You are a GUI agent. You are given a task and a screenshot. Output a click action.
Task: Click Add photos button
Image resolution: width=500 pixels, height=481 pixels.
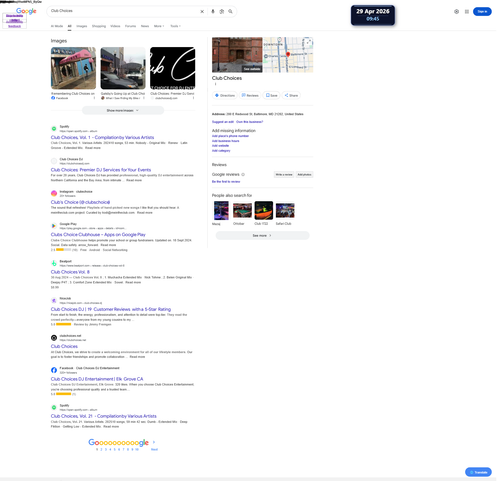tap(304, 174)
